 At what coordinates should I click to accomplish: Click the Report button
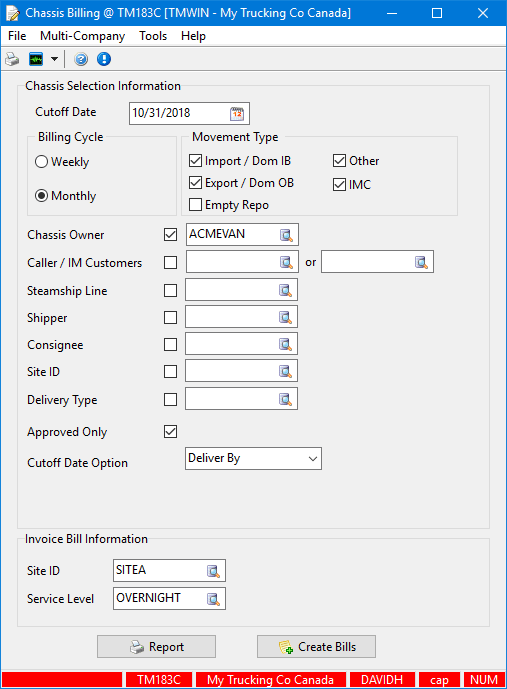156,646
